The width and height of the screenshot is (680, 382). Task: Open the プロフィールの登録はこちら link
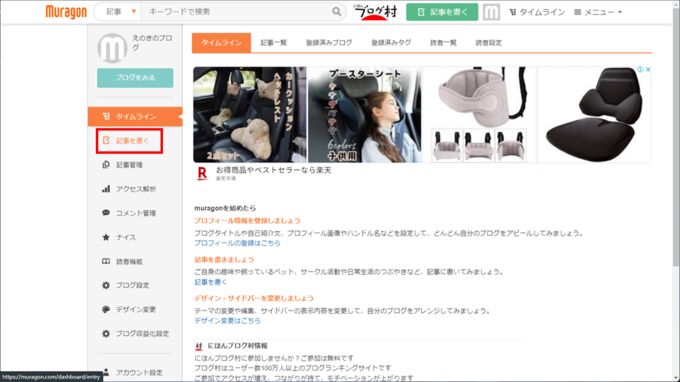click(x=237, y=243)
